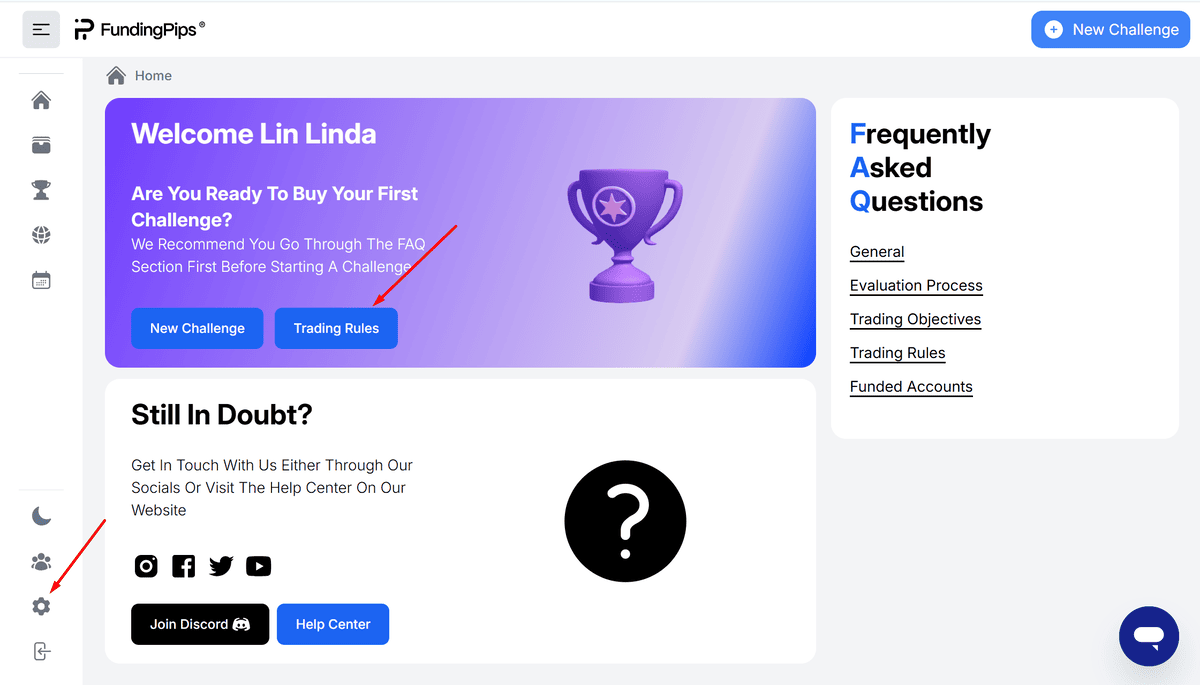Click the Home breadcrumb link
This screenshot has height=685, width=1200.
(x=153, y=76)
